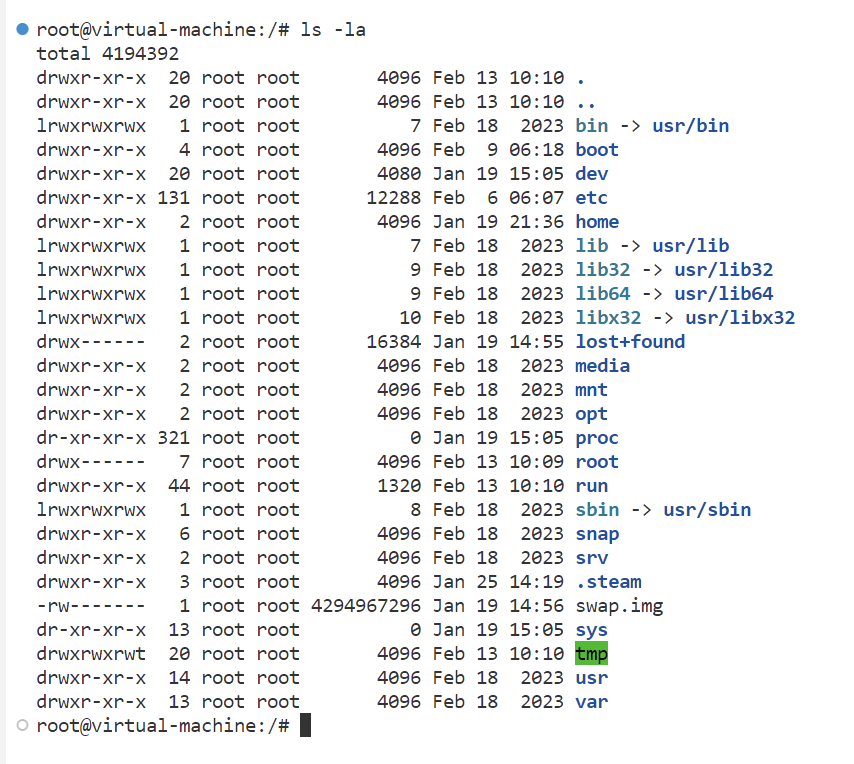Click the highlighted tmp directory name
The height and width of the screenshot is (764, 854).
(x=591, y=653)
